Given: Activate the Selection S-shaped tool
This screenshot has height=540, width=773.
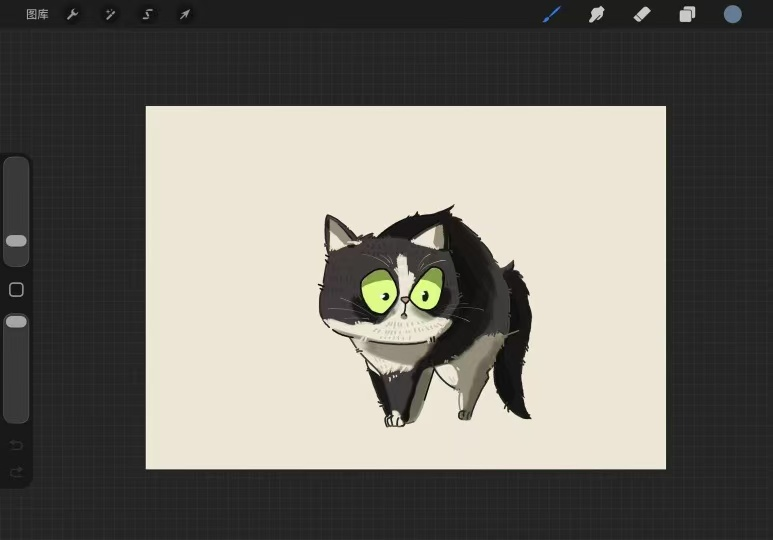Looking at the screenshot, I should tap(147, 15).
